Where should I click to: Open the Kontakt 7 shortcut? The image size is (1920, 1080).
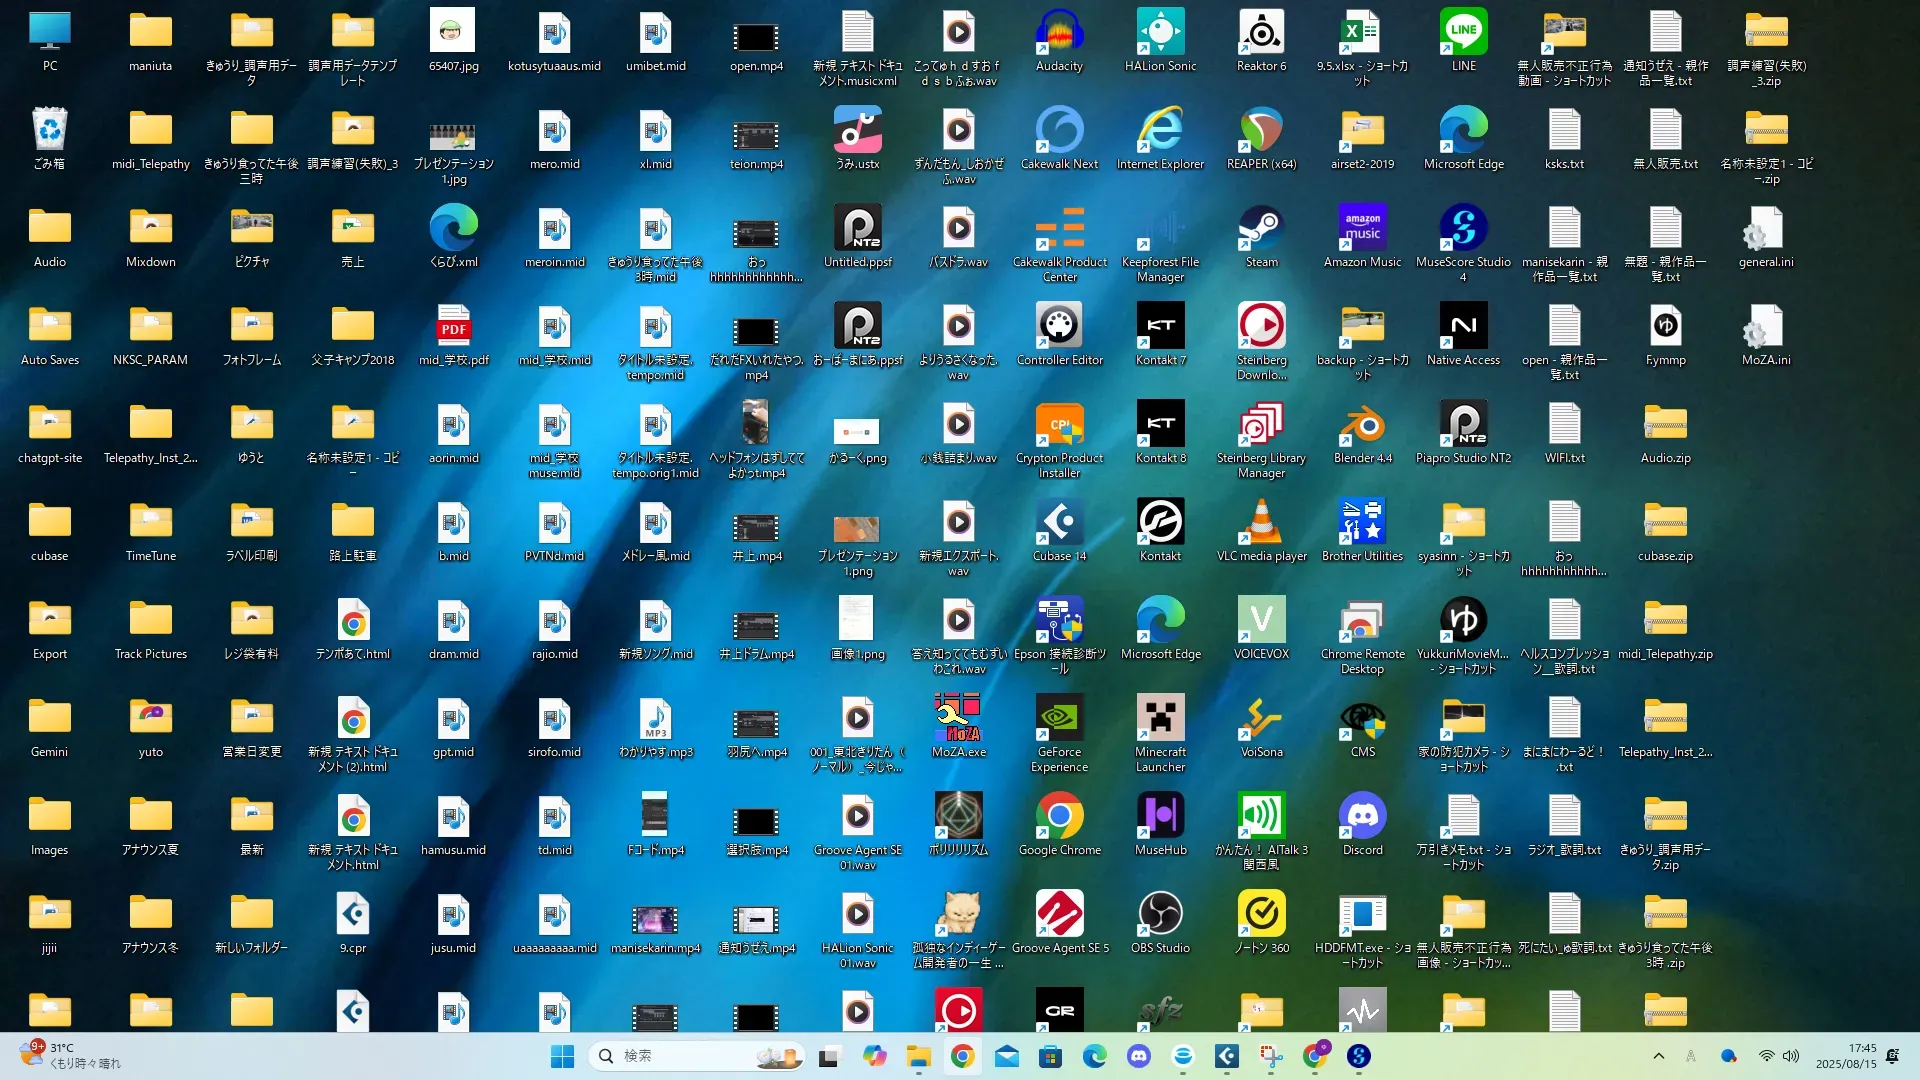1160,328
